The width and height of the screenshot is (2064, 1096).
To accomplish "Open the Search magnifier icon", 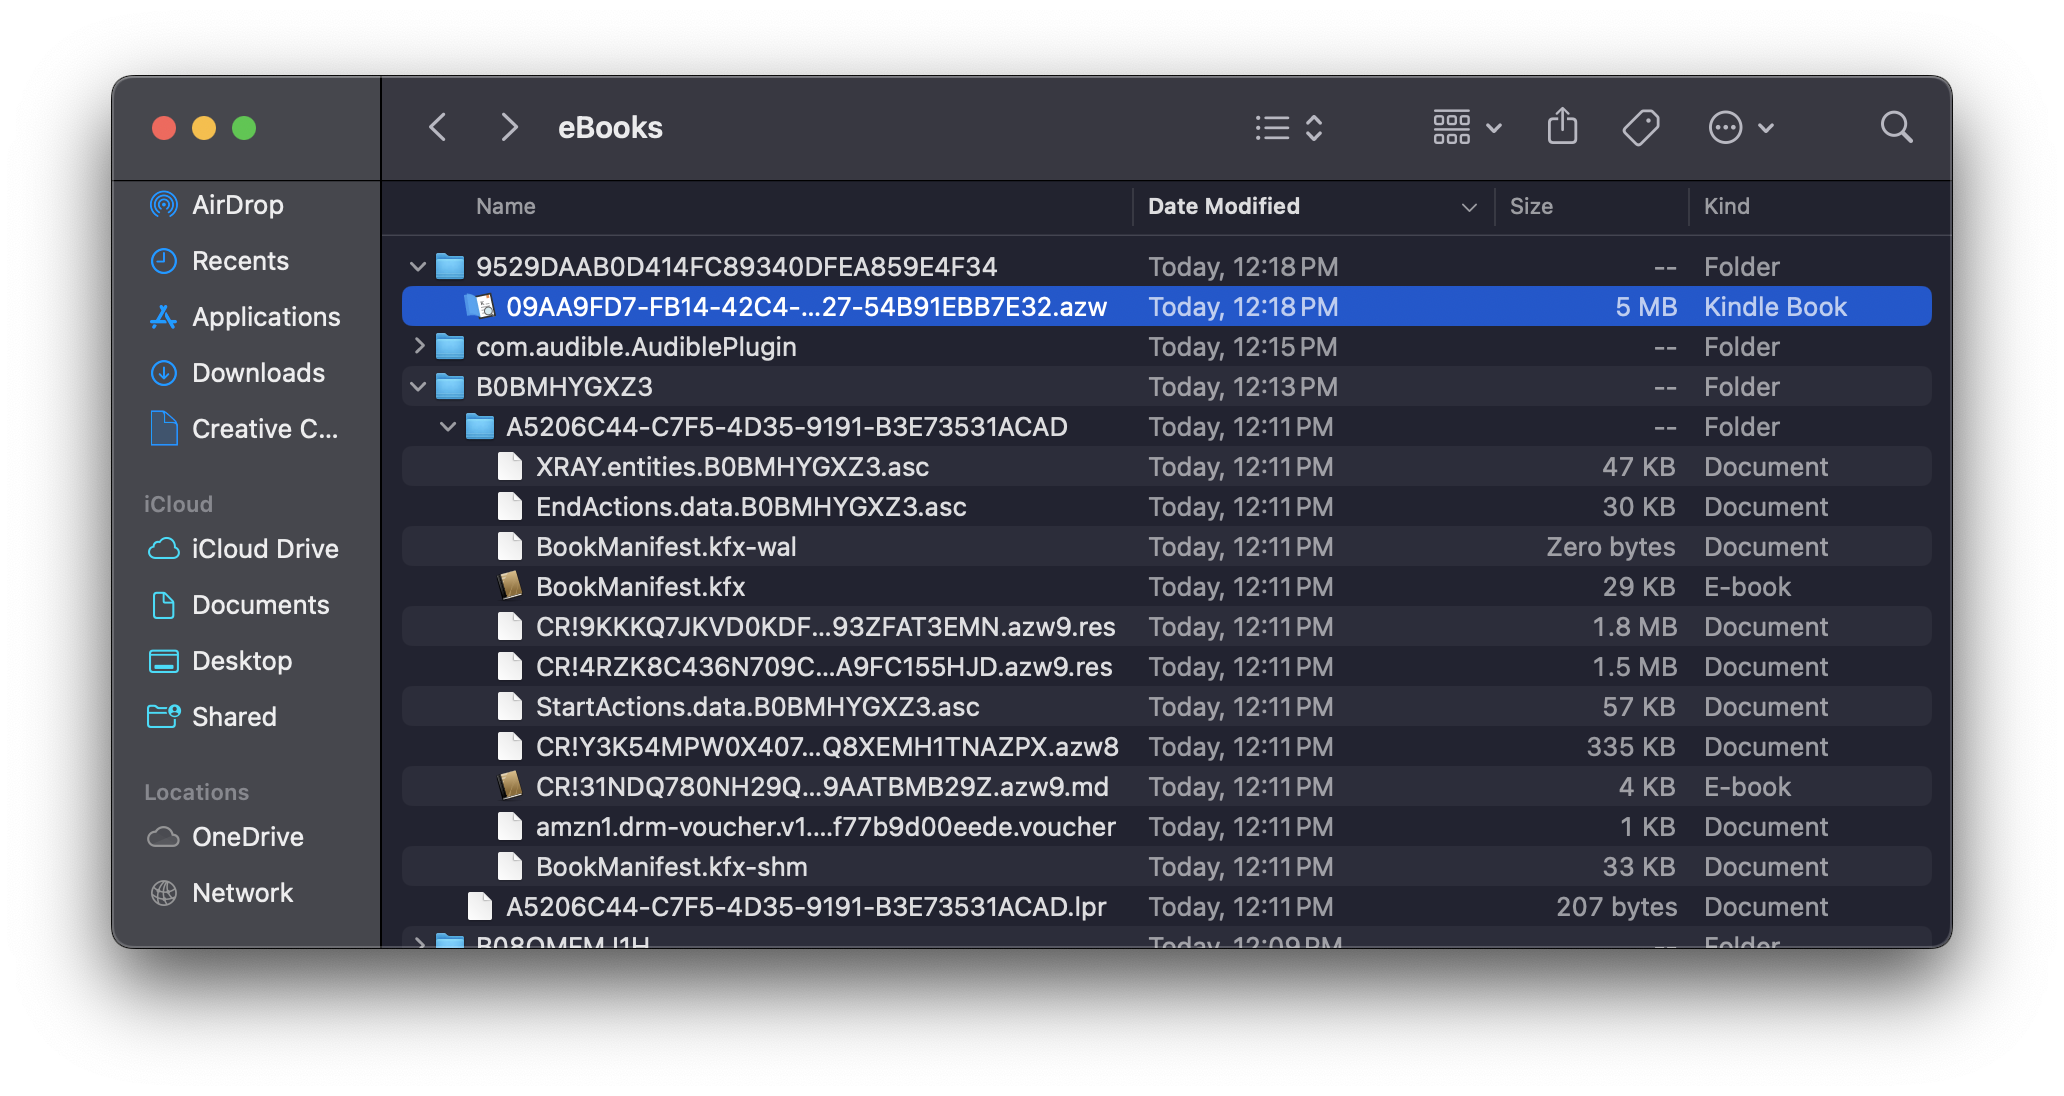I will [x=1896, y=127].
